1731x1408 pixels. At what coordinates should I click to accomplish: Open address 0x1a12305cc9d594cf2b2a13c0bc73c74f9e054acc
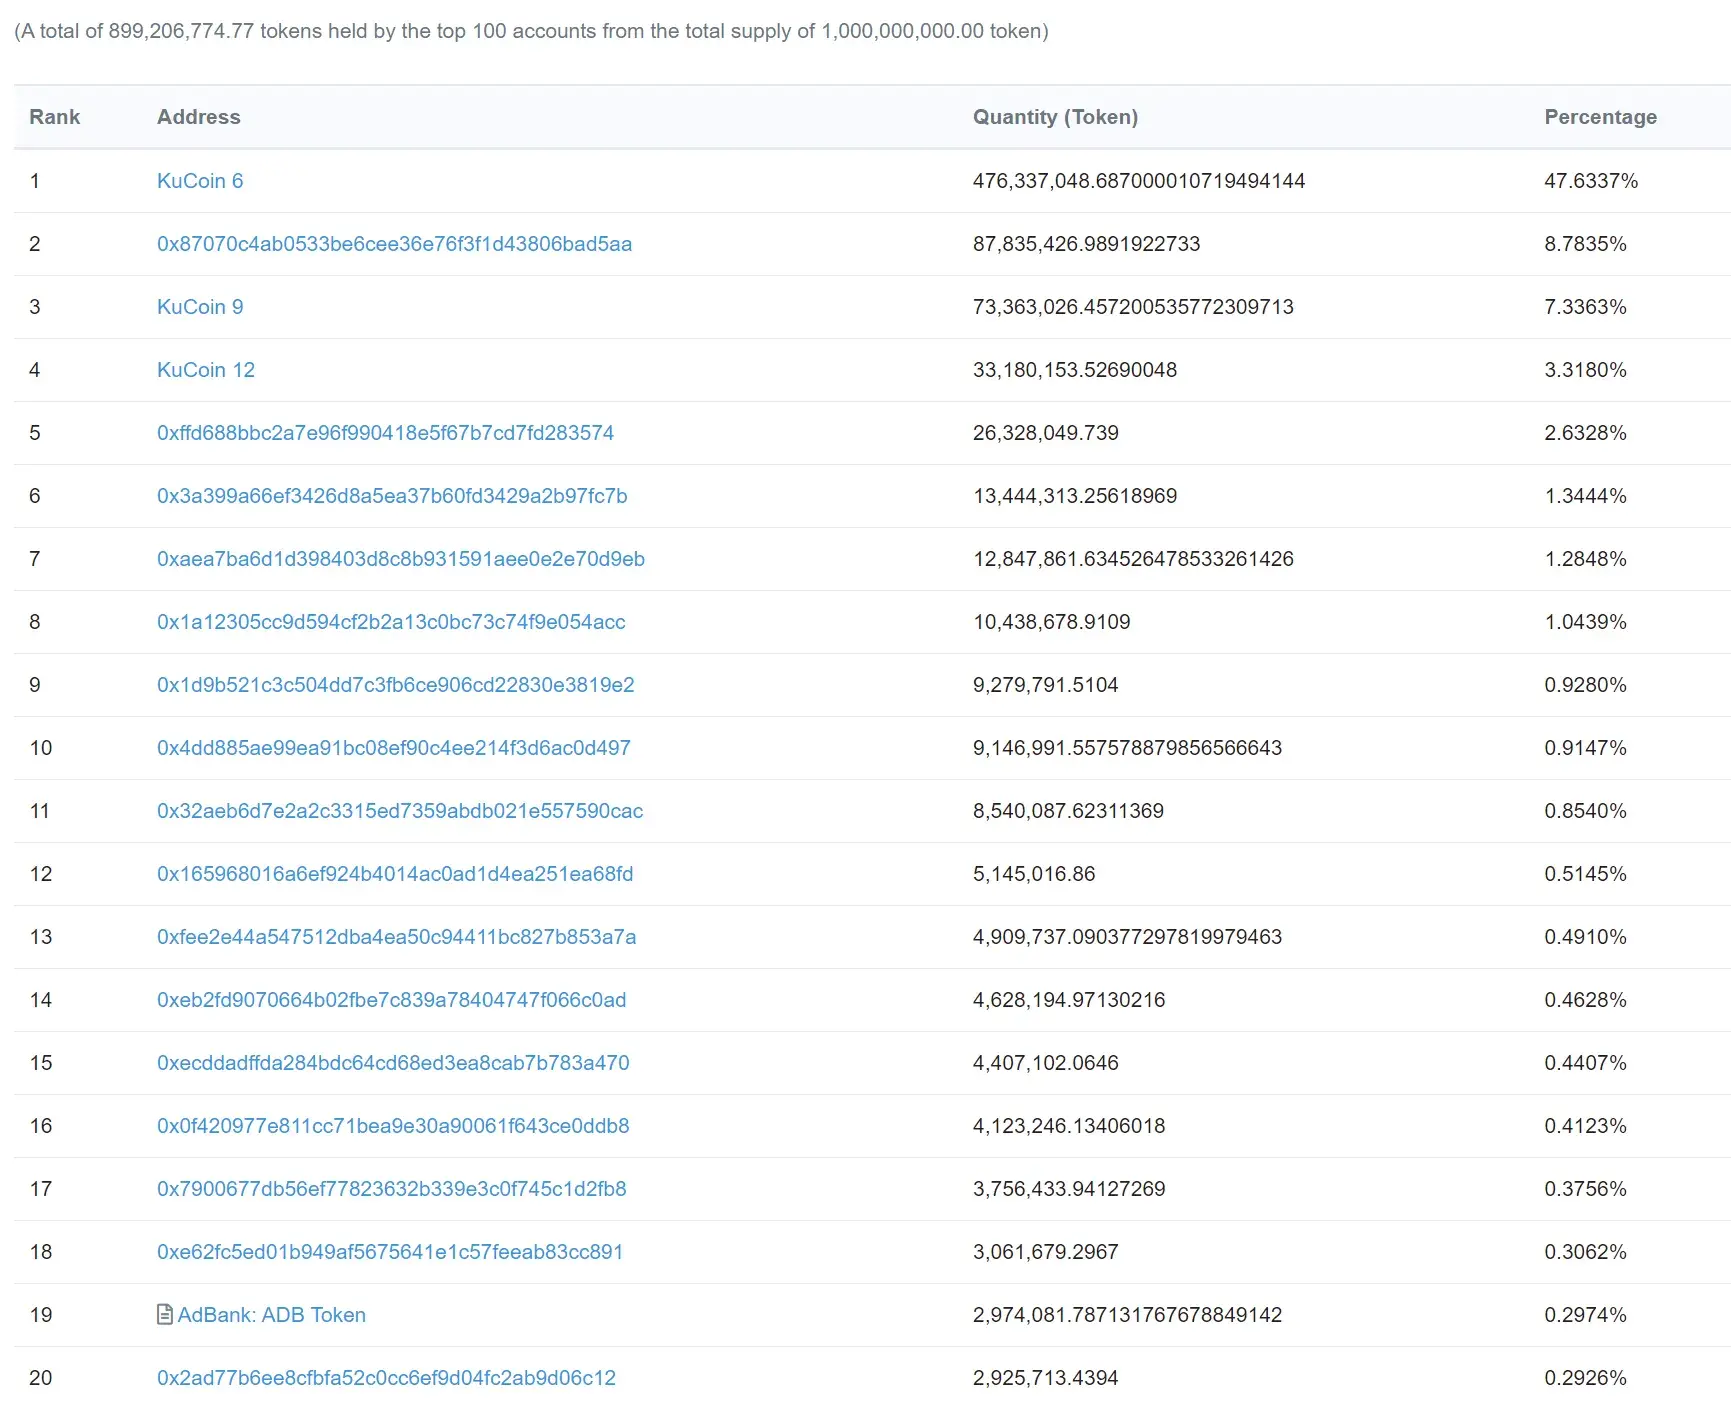tap(391, 622)
